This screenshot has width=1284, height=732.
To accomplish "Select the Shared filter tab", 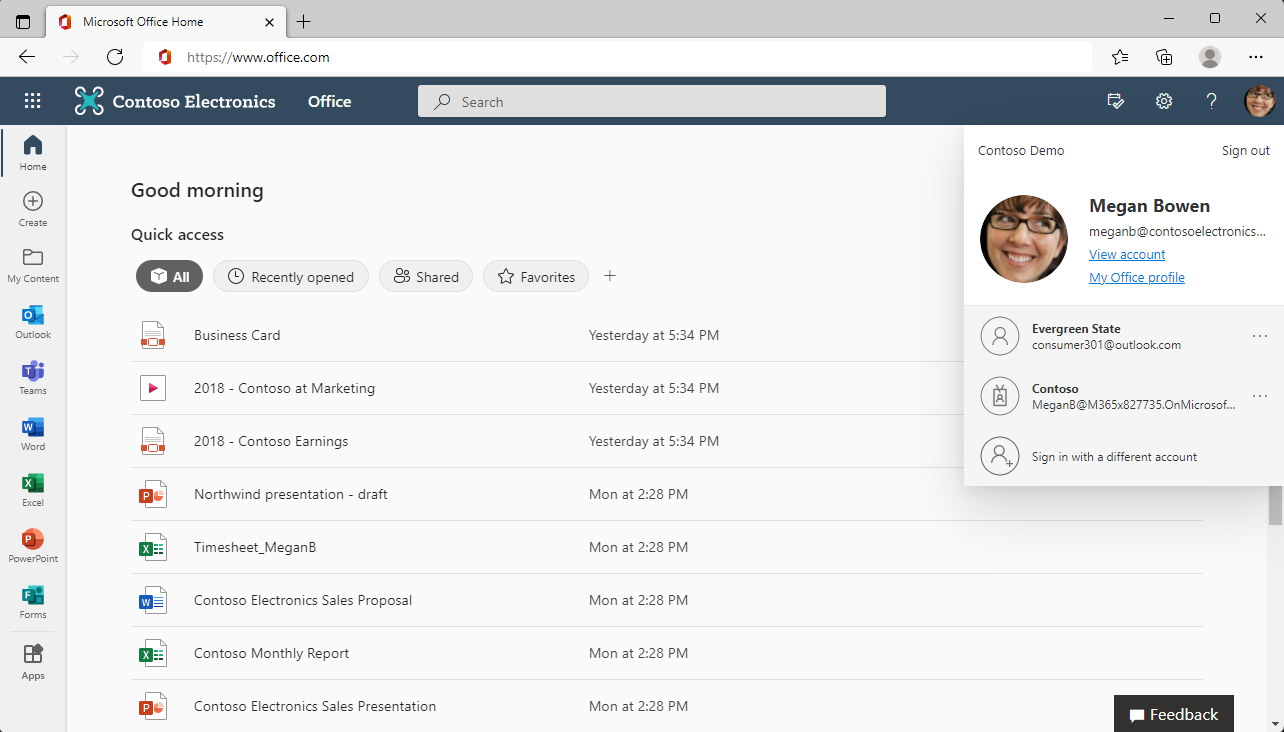I will (426, 277).
